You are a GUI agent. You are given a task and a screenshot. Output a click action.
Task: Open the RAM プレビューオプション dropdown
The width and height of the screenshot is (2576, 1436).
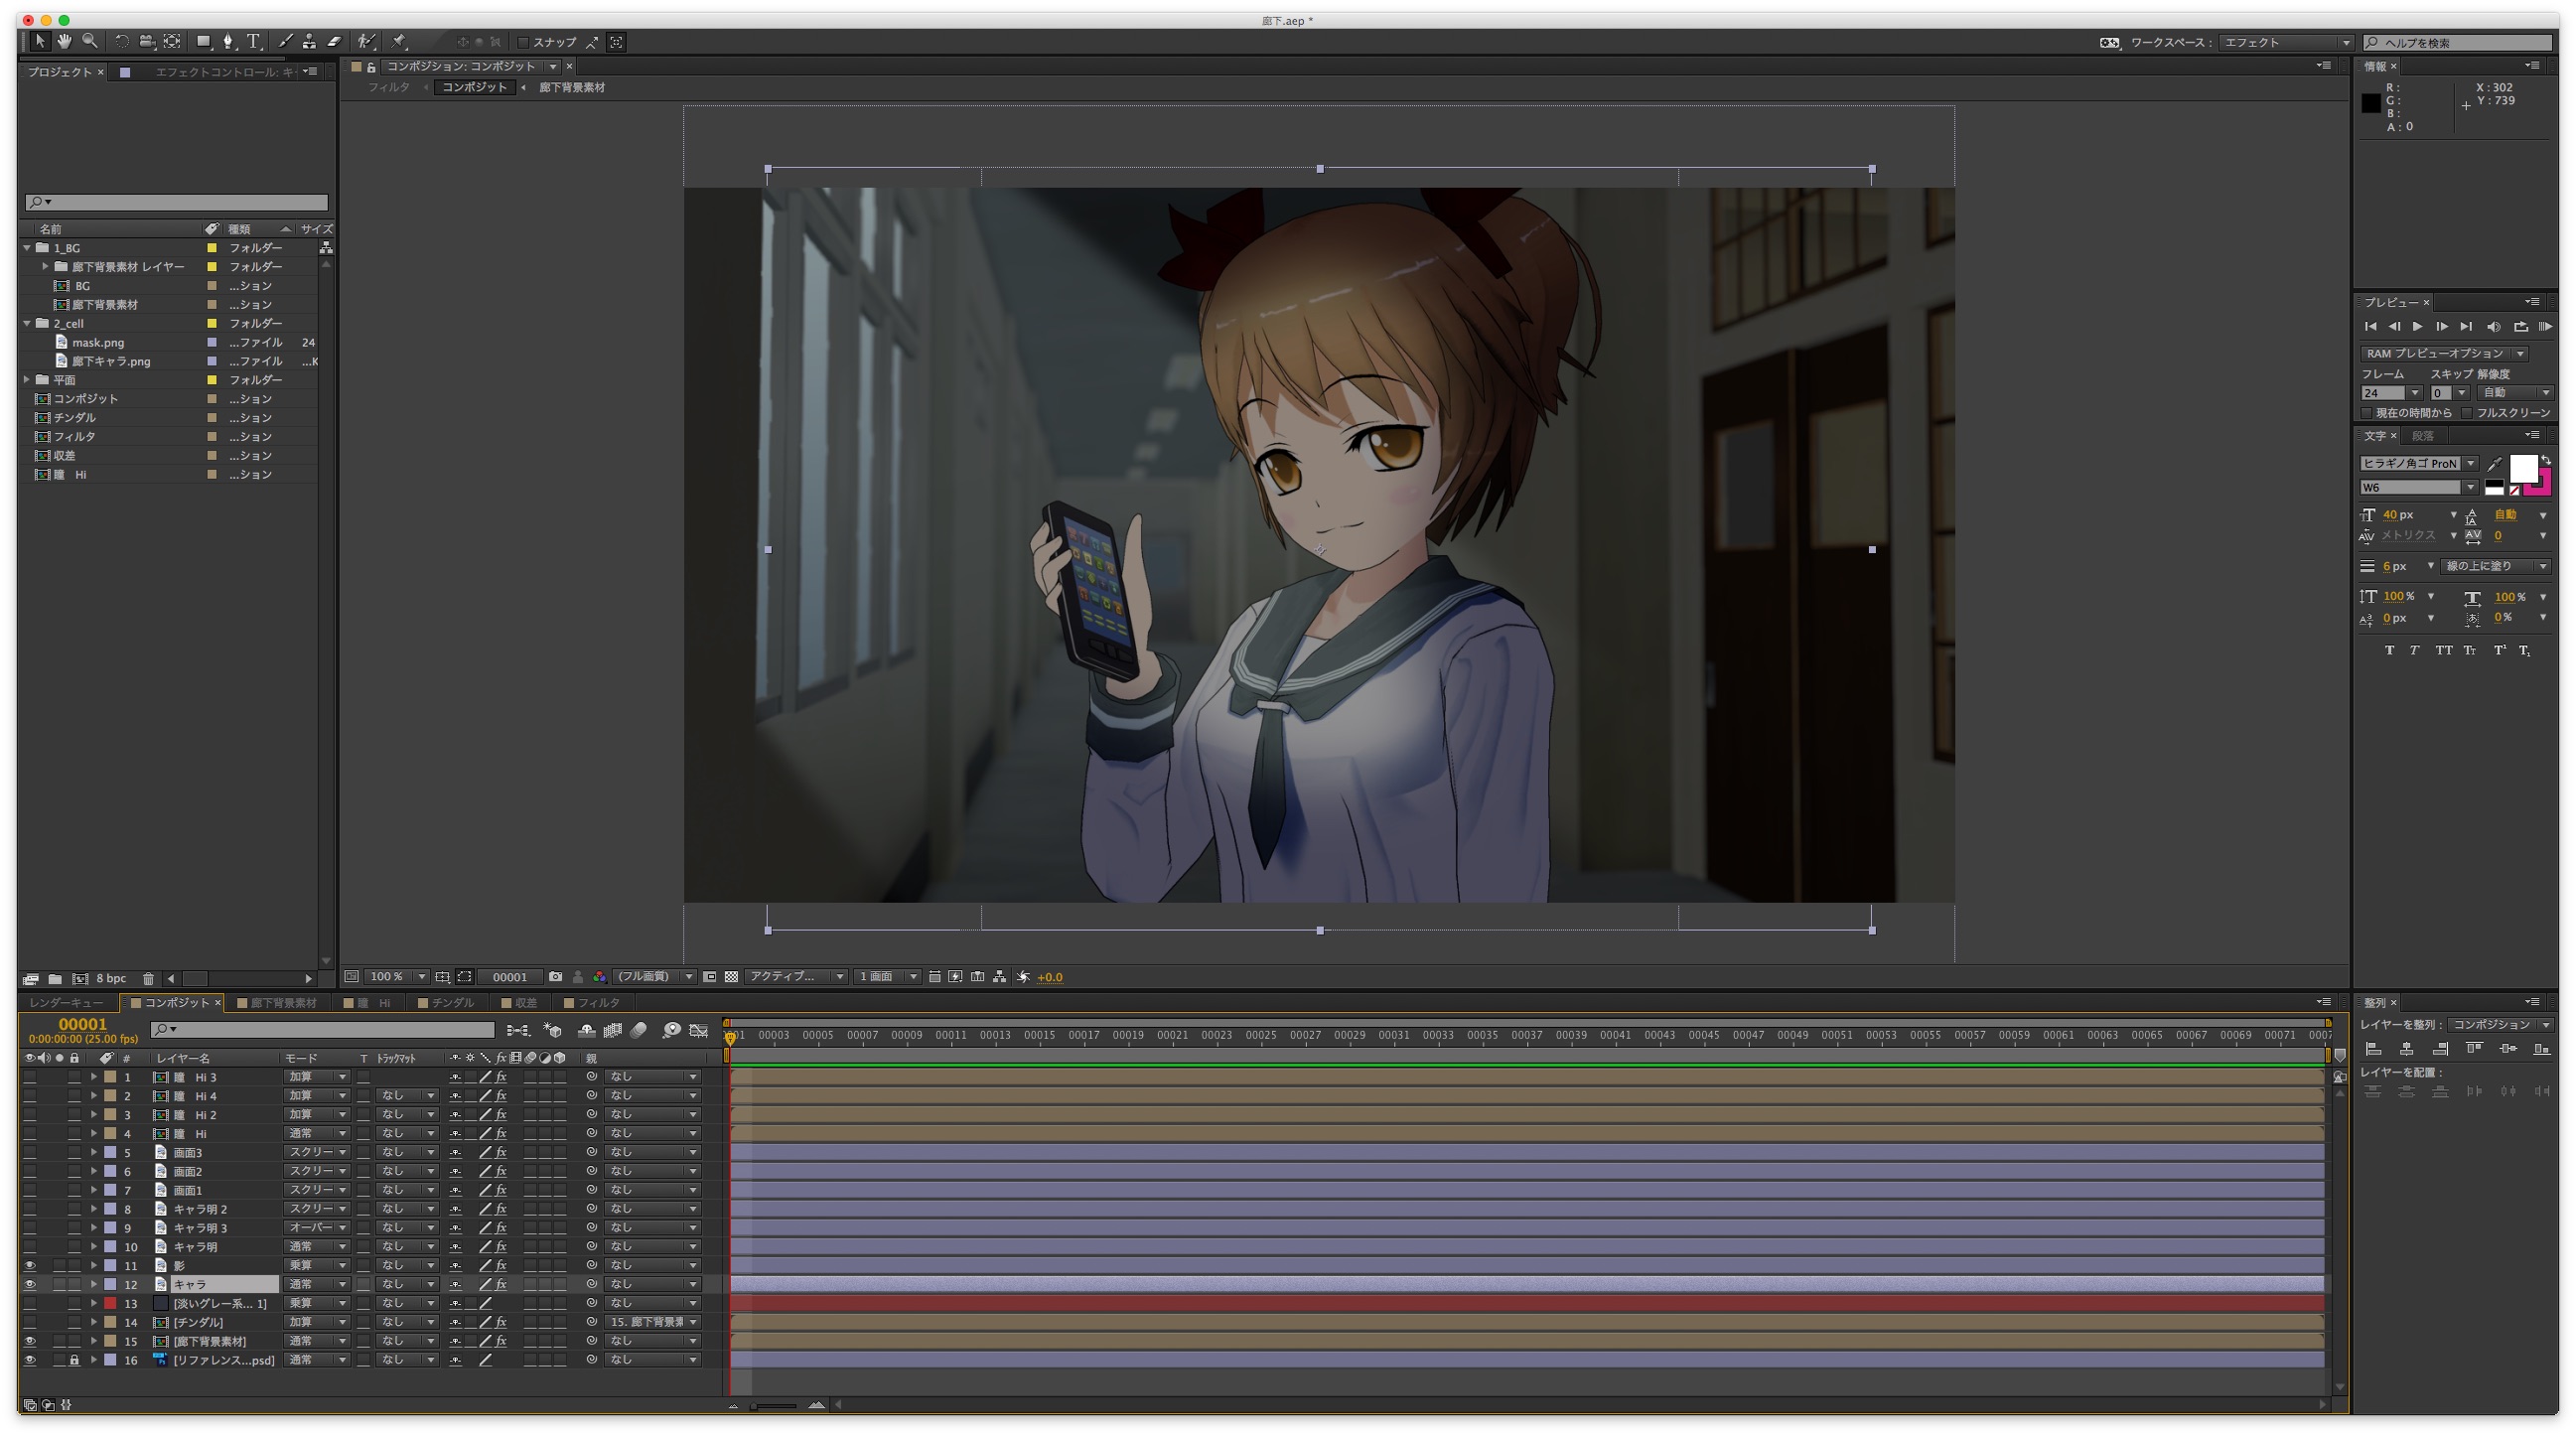[2444, 353]
